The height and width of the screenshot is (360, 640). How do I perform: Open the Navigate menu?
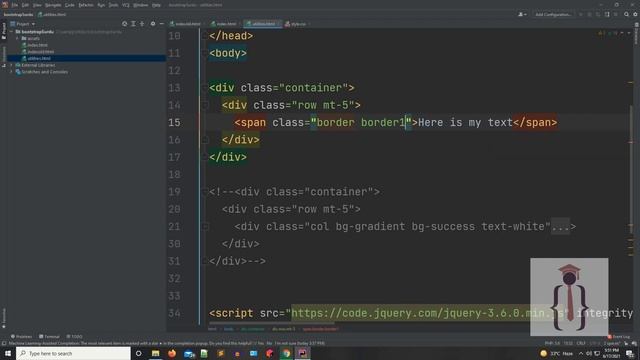(x=53, y=5)
